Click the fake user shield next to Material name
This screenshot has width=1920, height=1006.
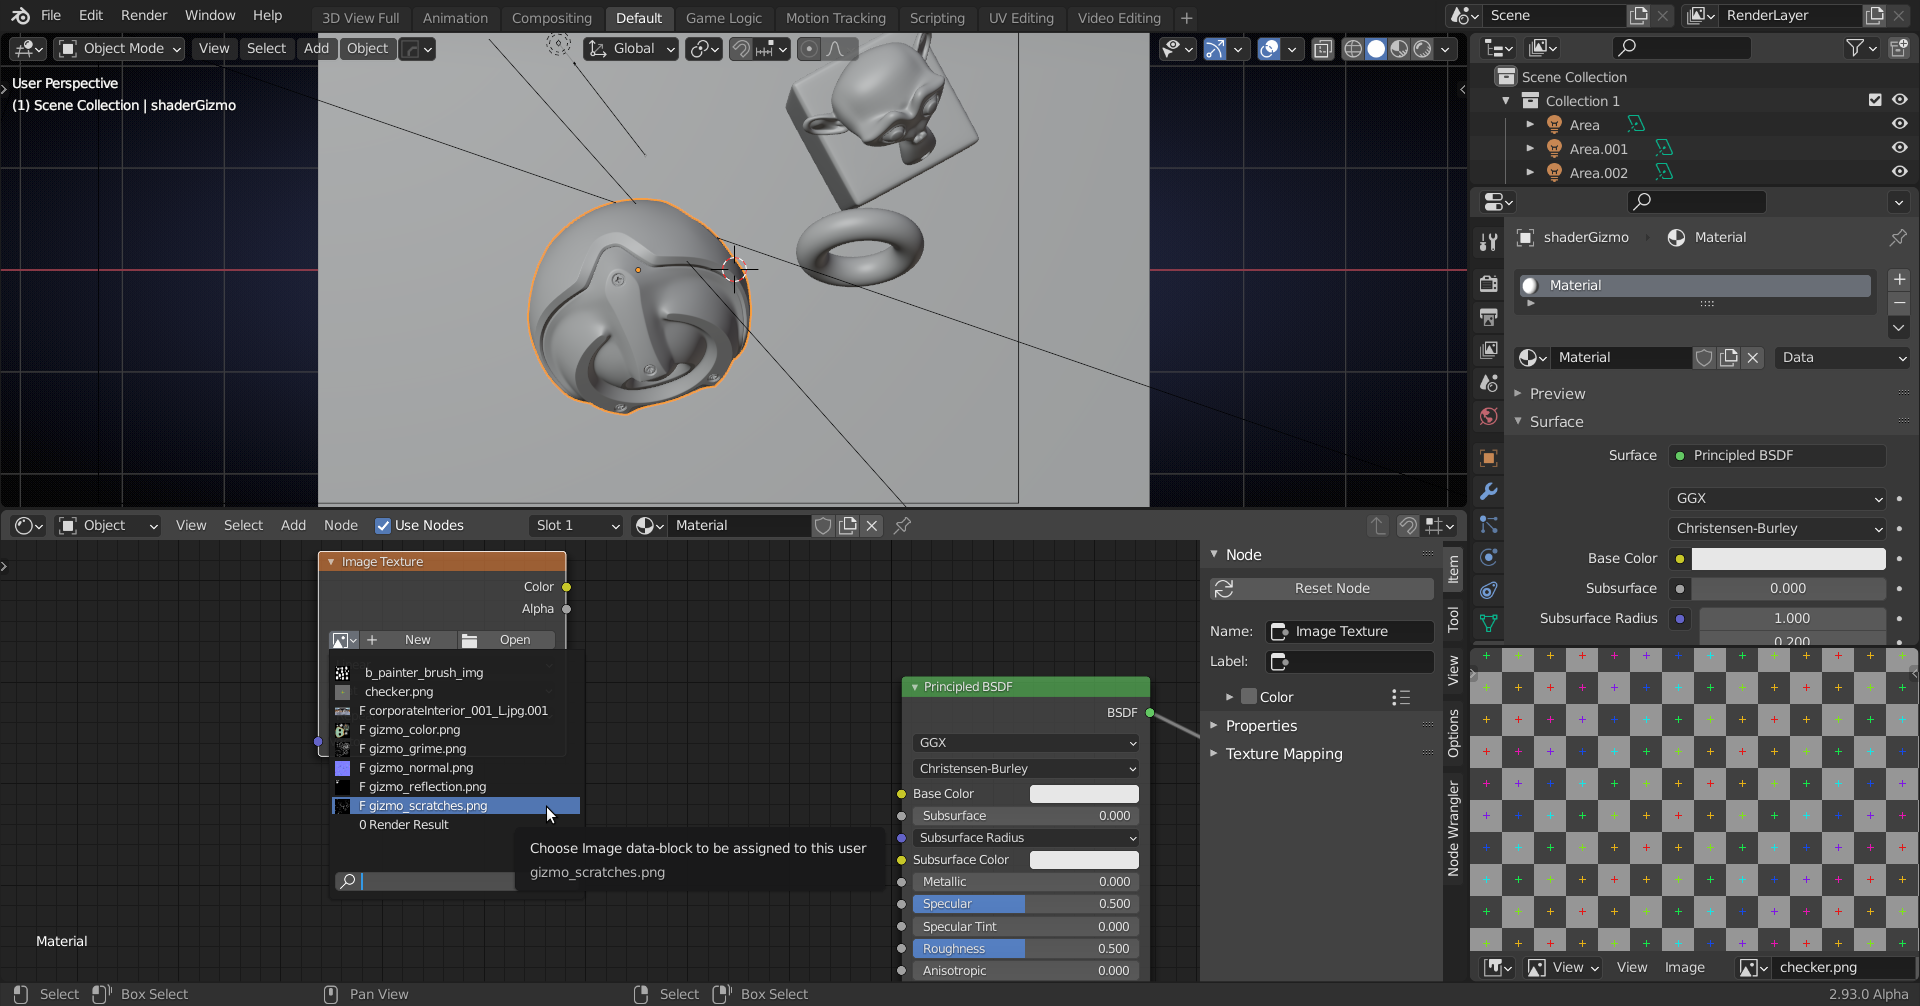1704,357
